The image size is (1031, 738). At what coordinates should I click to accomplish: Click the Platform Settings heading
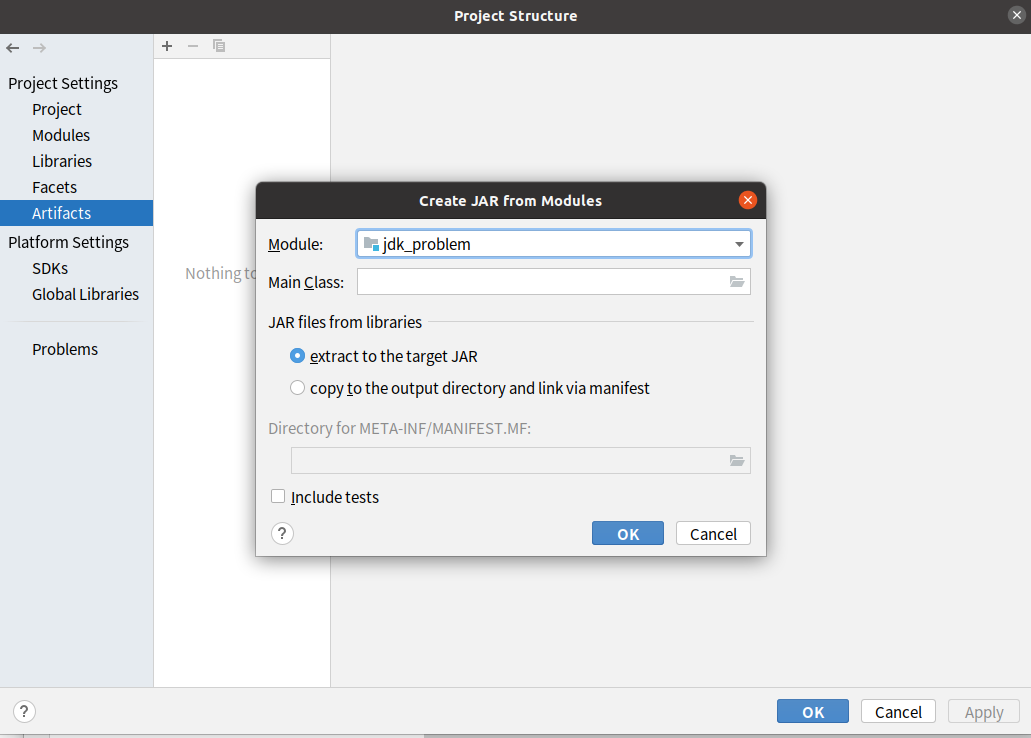click(x=68, y=242)
